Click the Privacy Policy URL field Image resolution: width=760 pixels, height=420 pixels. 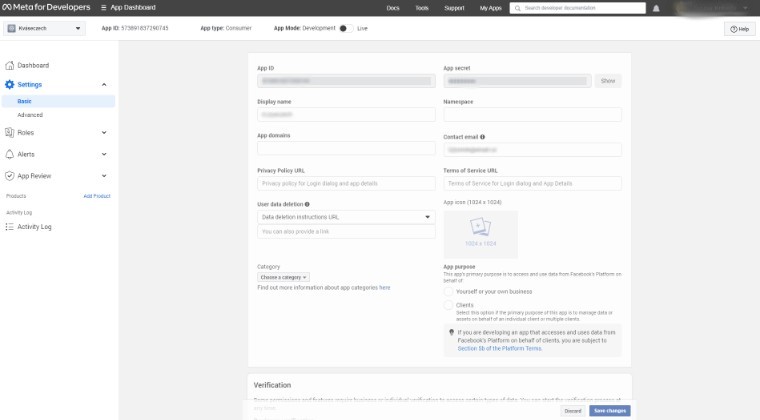tap(346, 184)
